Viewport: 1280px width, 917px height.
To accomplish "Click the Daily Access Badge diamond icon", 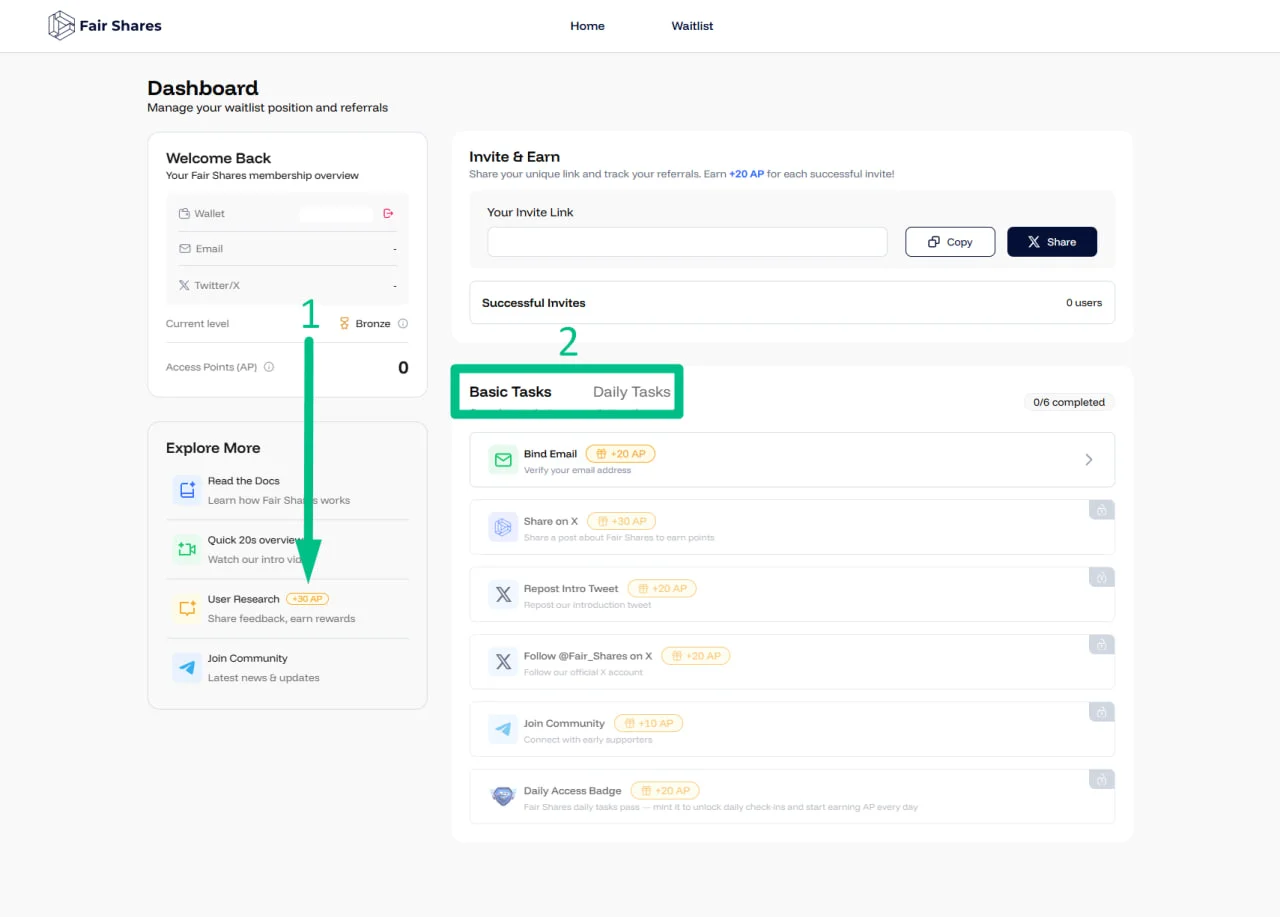I will click(x=503, y=797).
